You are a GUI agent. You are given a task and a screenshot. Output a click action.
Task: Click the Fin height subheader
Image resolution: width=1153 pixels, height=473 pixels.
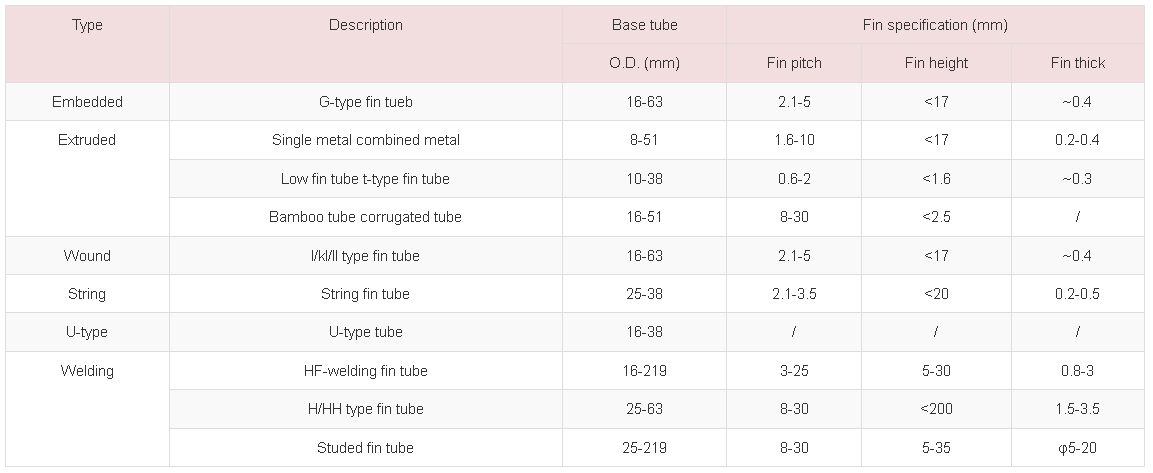[936, 63]
